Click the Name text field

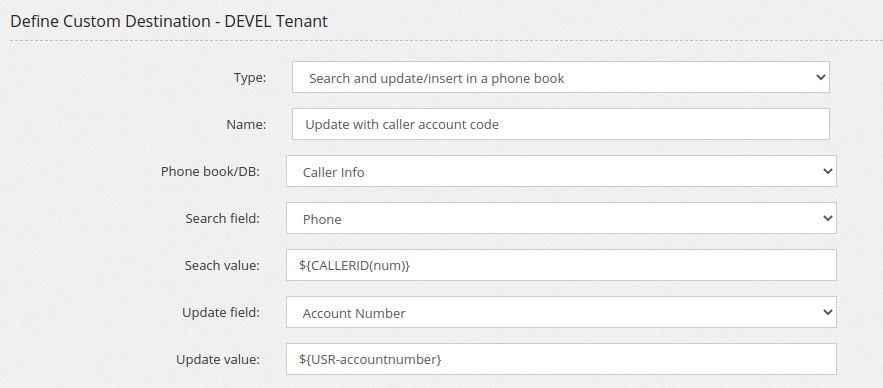pyautogui.click(x=560, y=124)
